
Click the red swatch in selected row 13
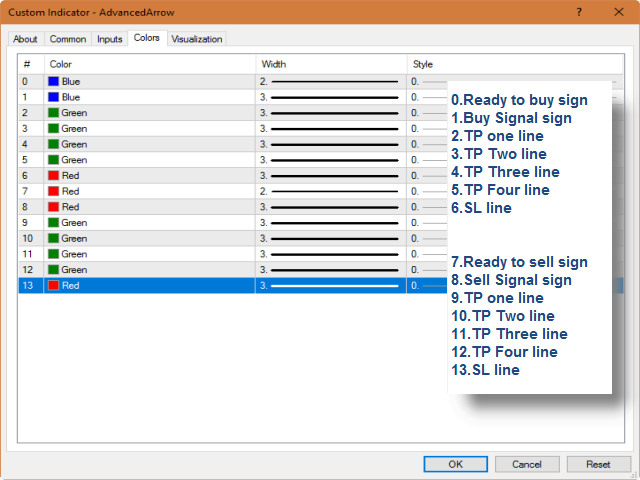tap(54, 285)
